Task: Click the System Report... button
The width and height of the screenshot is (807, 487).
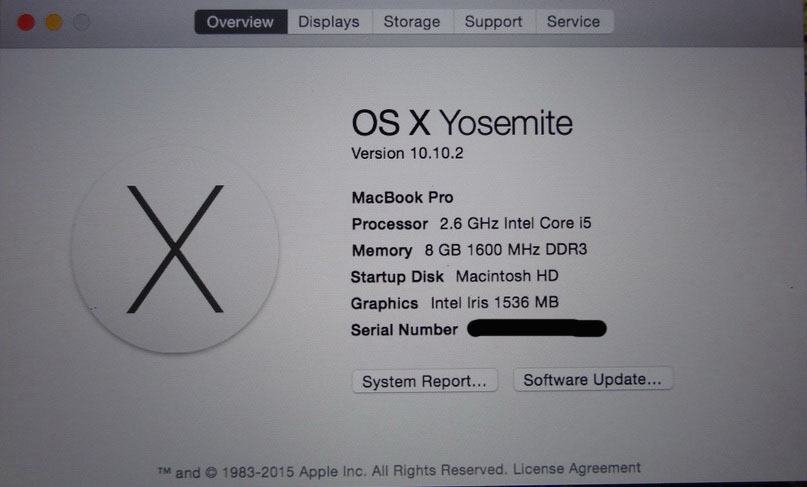Action: 425,381
